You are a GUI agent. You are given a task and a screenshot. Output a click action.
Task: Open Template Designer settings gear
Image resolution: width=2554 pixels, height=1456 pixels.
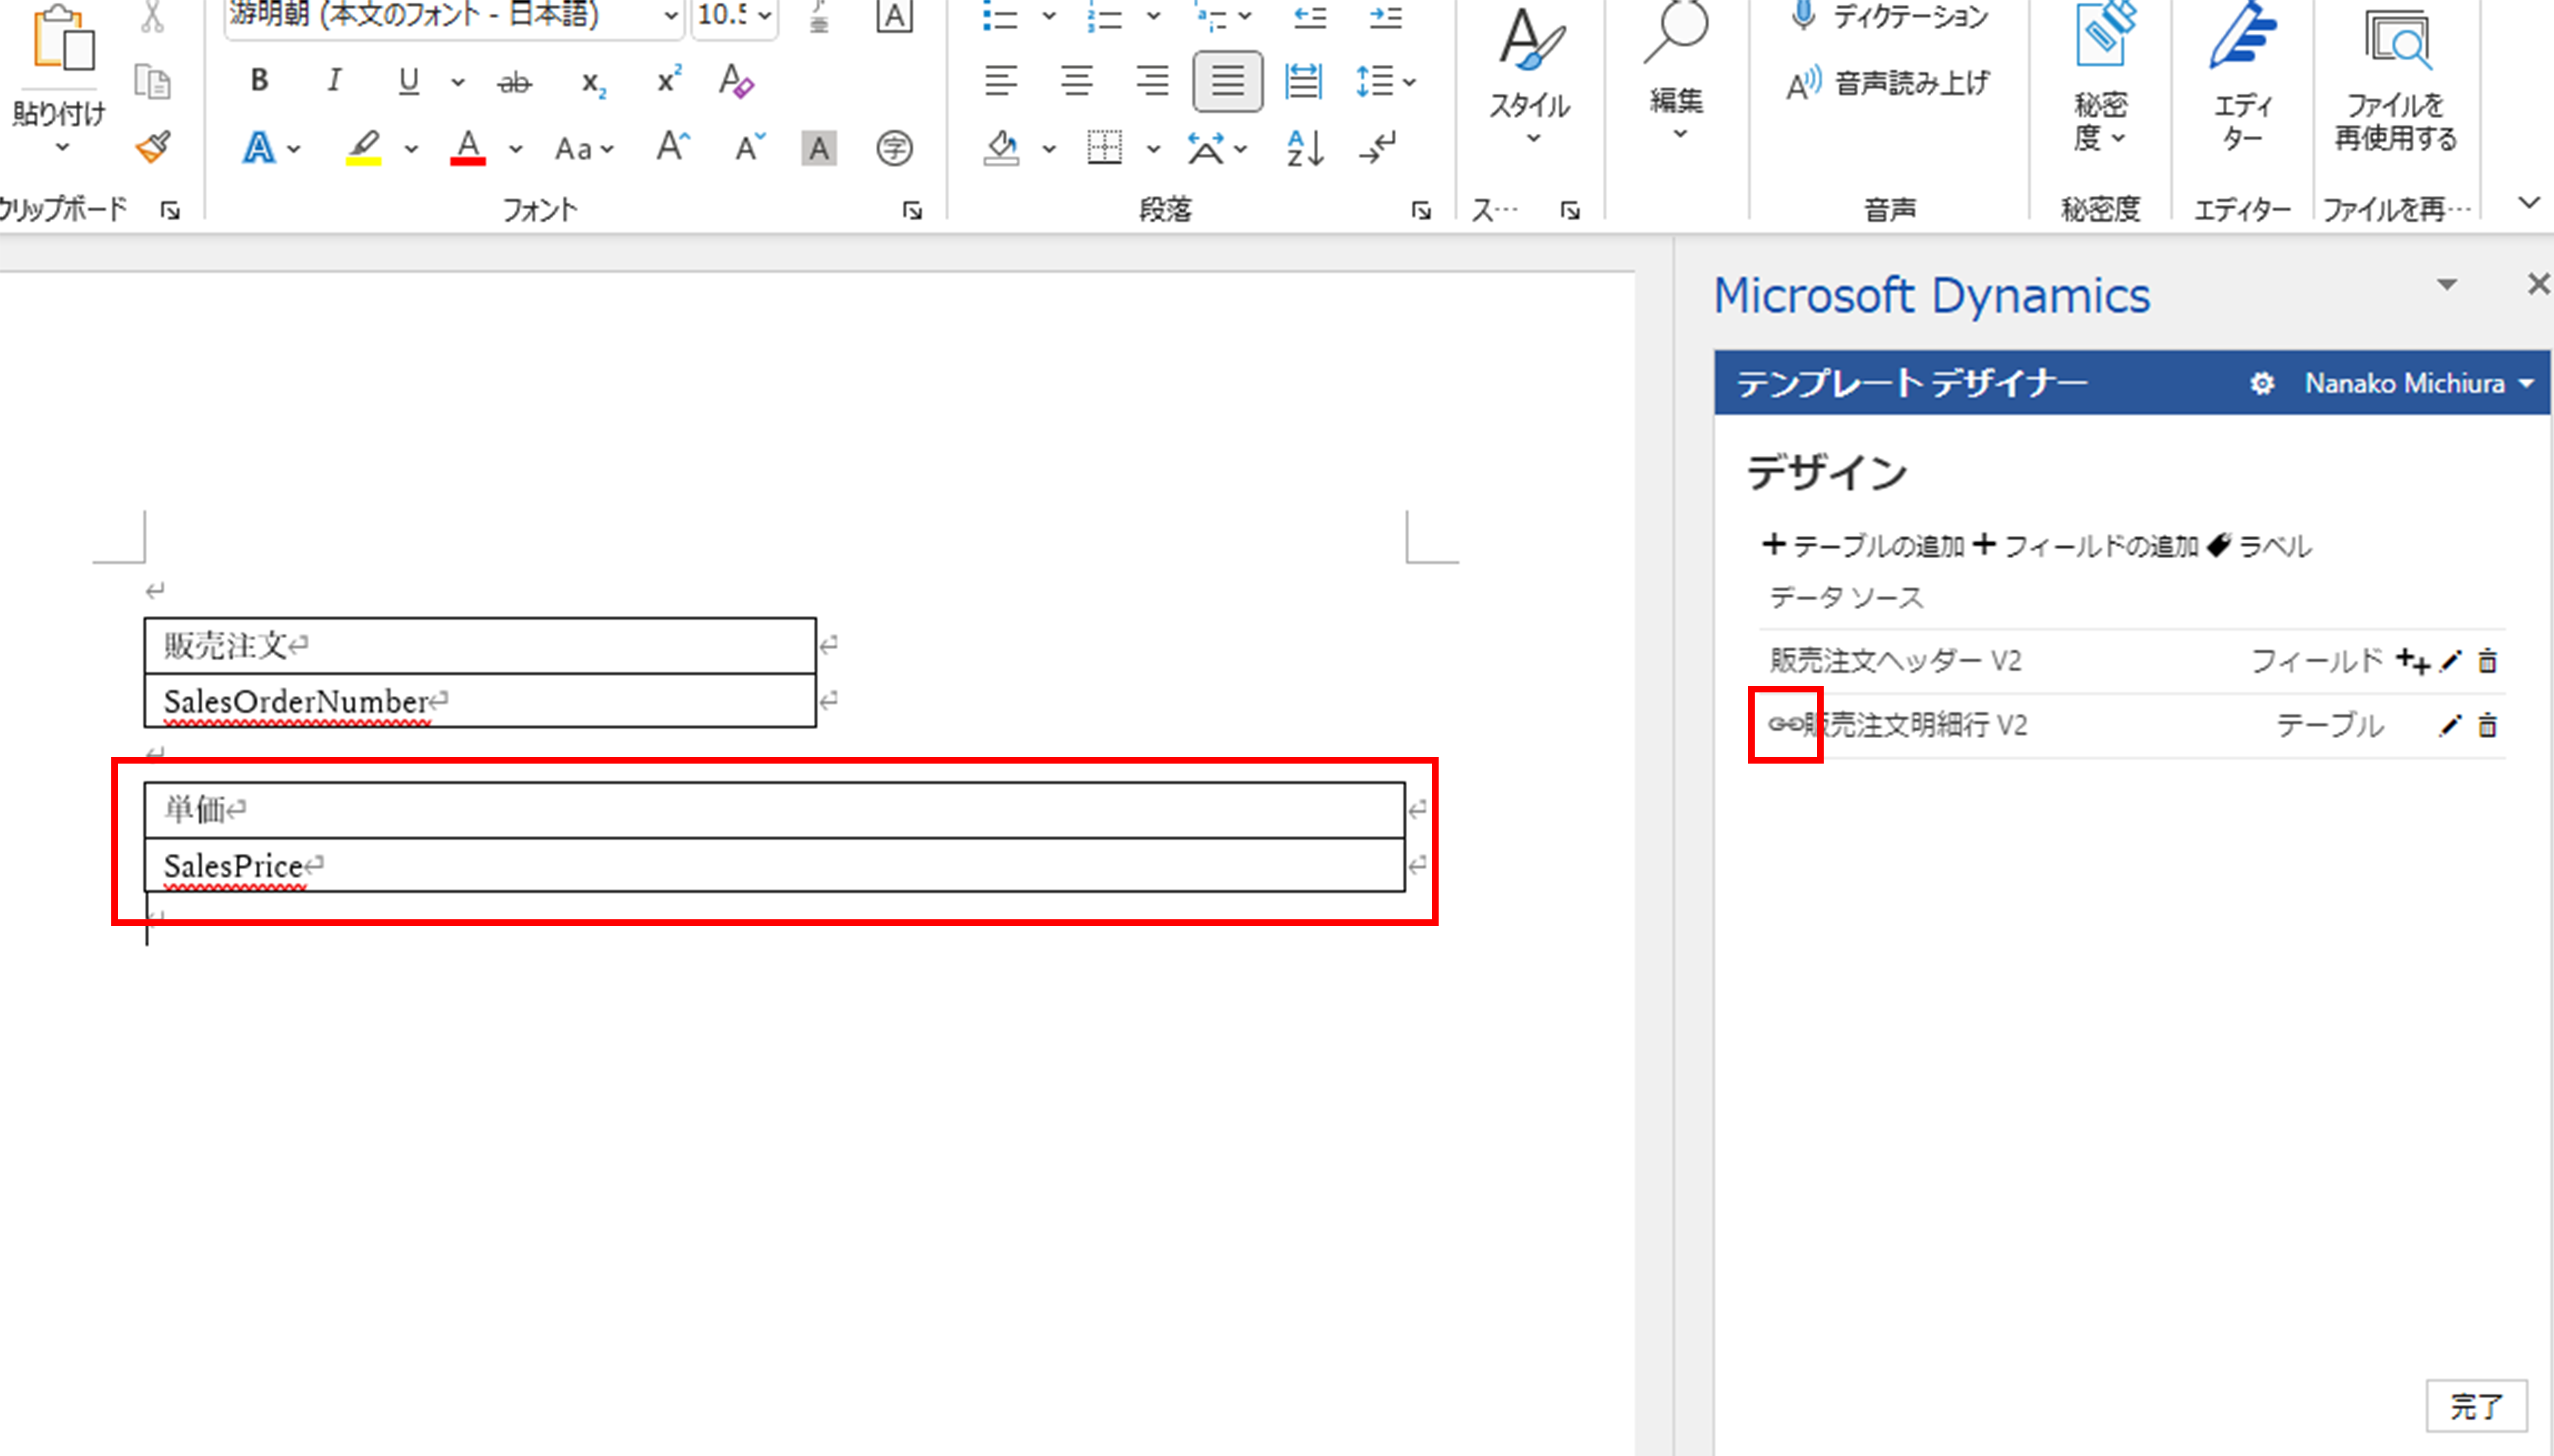(2262, 383)
